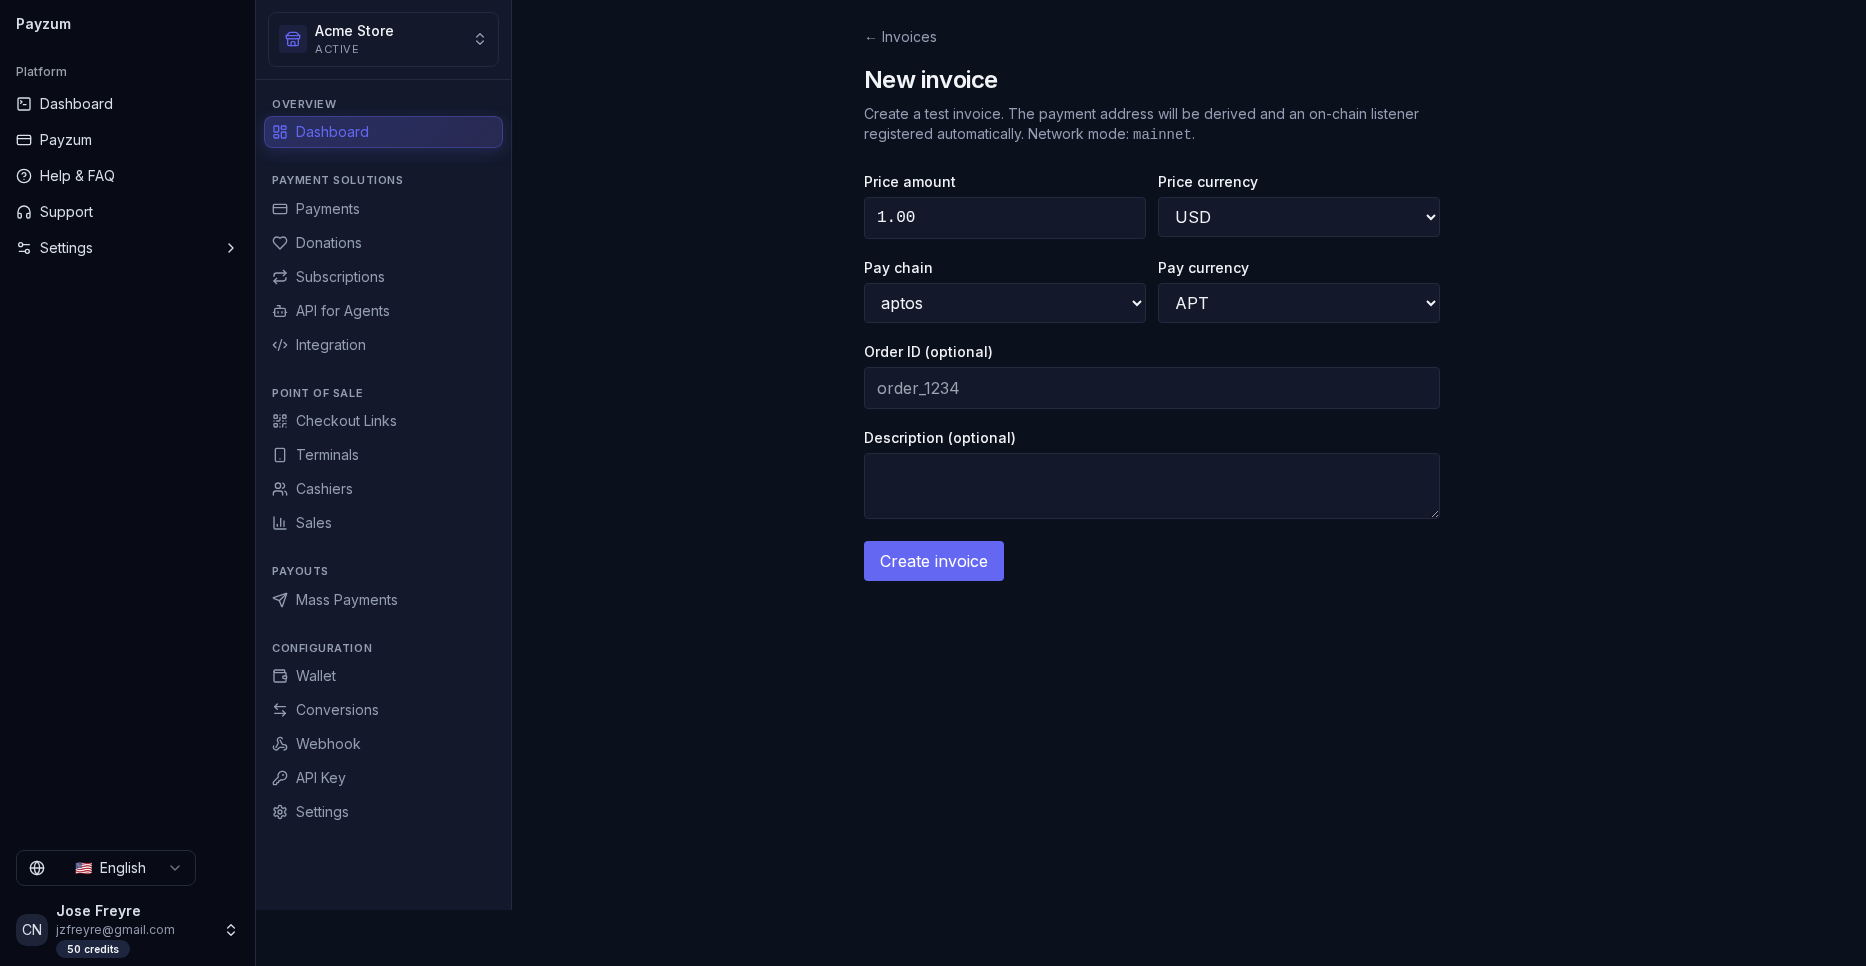
Task: Click the Acme Store shop icon
Action: [293, 39]
